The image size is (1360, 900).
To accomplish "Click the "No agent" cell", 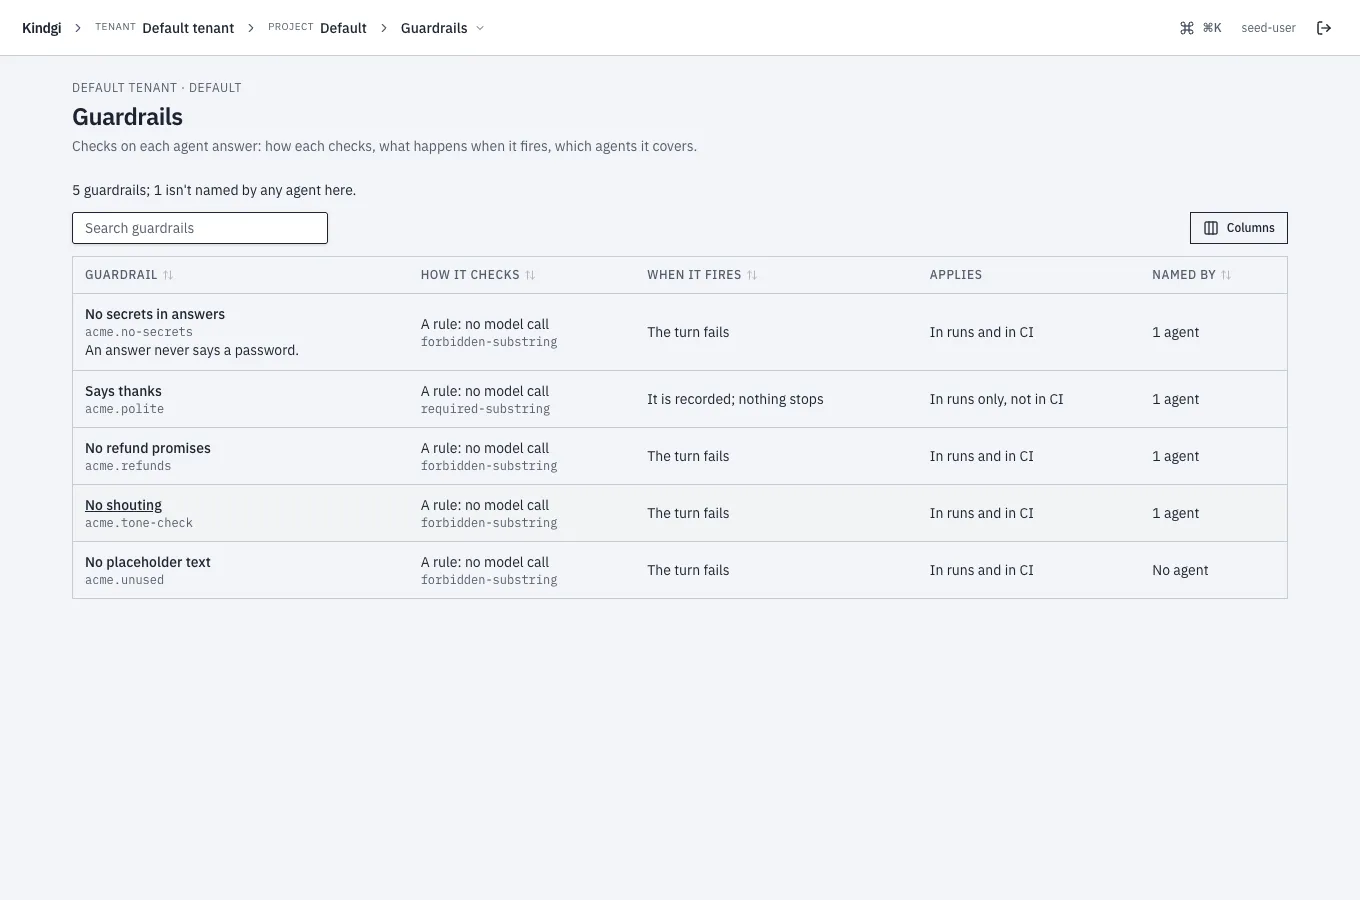I will click(1180, 570).
